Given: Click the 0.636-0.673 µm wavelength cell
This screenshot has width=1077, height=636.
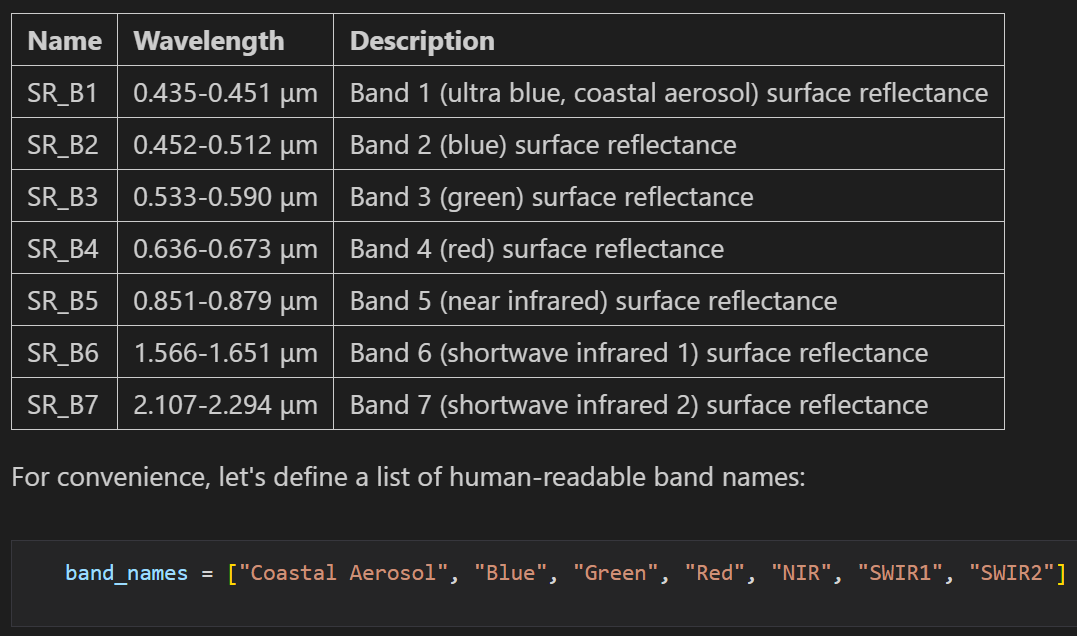Looking at the screenshot, I should pyautogui.click(x=225, y=249).
